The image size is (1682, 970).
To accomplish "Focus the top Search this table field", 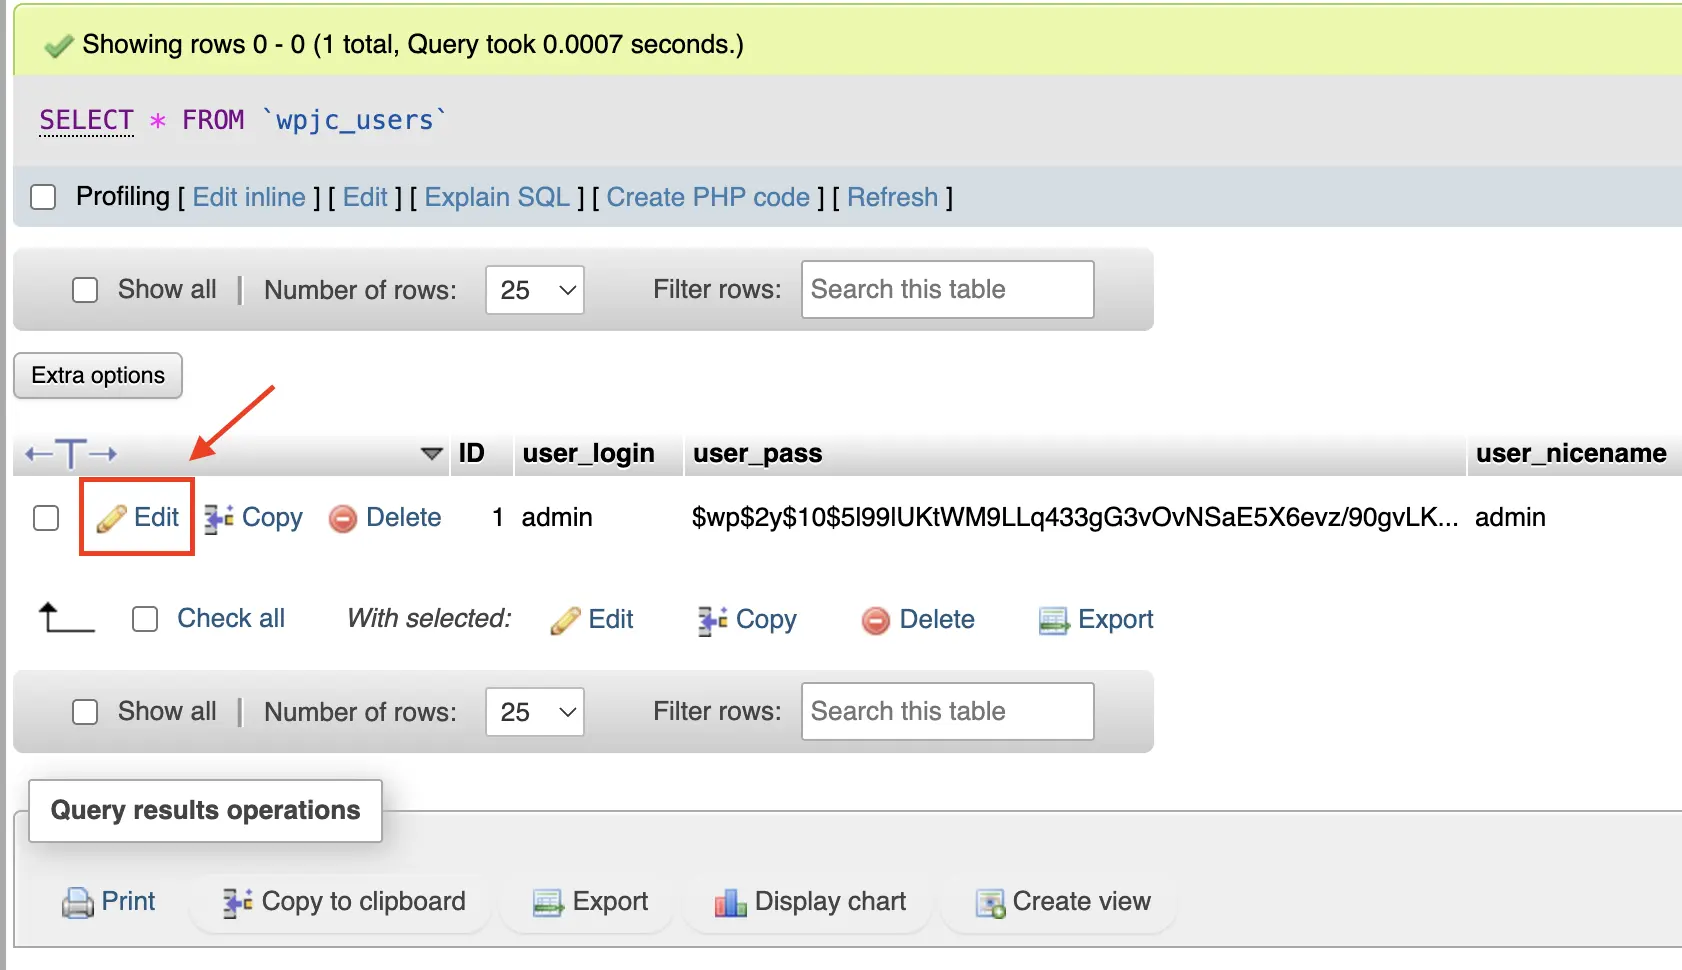I will click(947, 290).
